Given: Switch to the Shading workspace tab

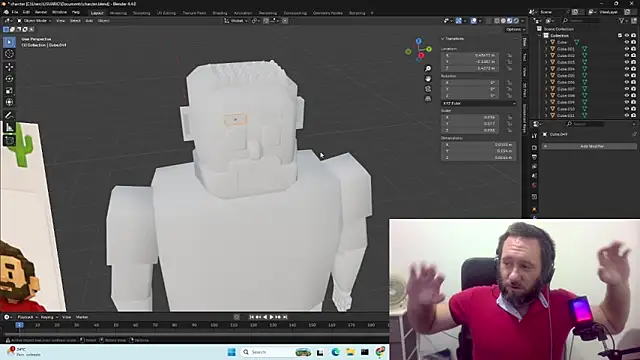Looking at the screenshot, I should 220,13.
